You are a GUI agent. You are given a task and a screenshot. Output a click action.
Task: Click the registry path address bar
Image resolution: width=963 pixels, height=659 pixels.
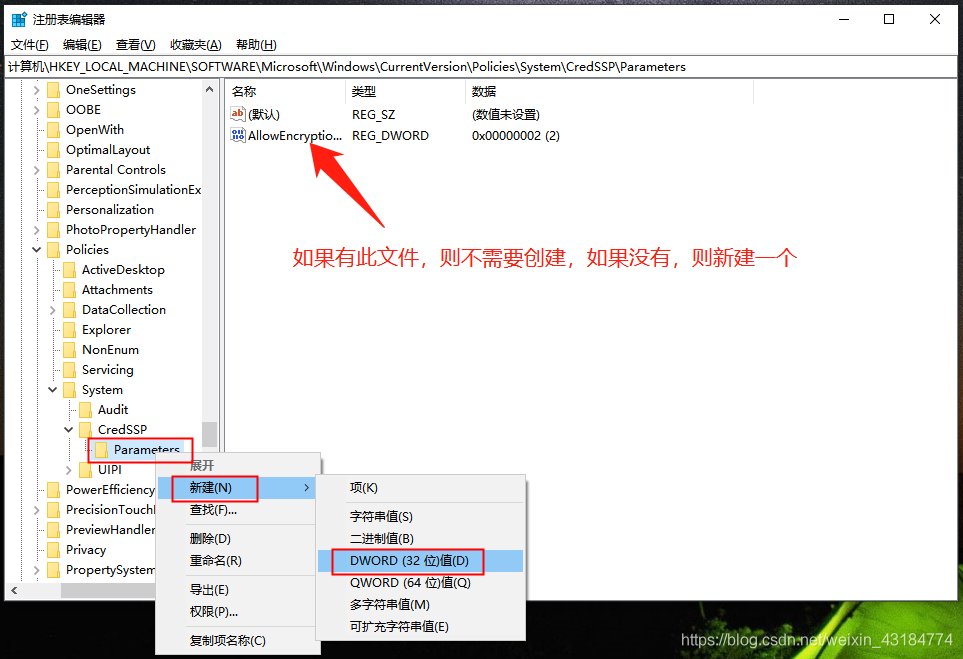[x=480, y=67]
